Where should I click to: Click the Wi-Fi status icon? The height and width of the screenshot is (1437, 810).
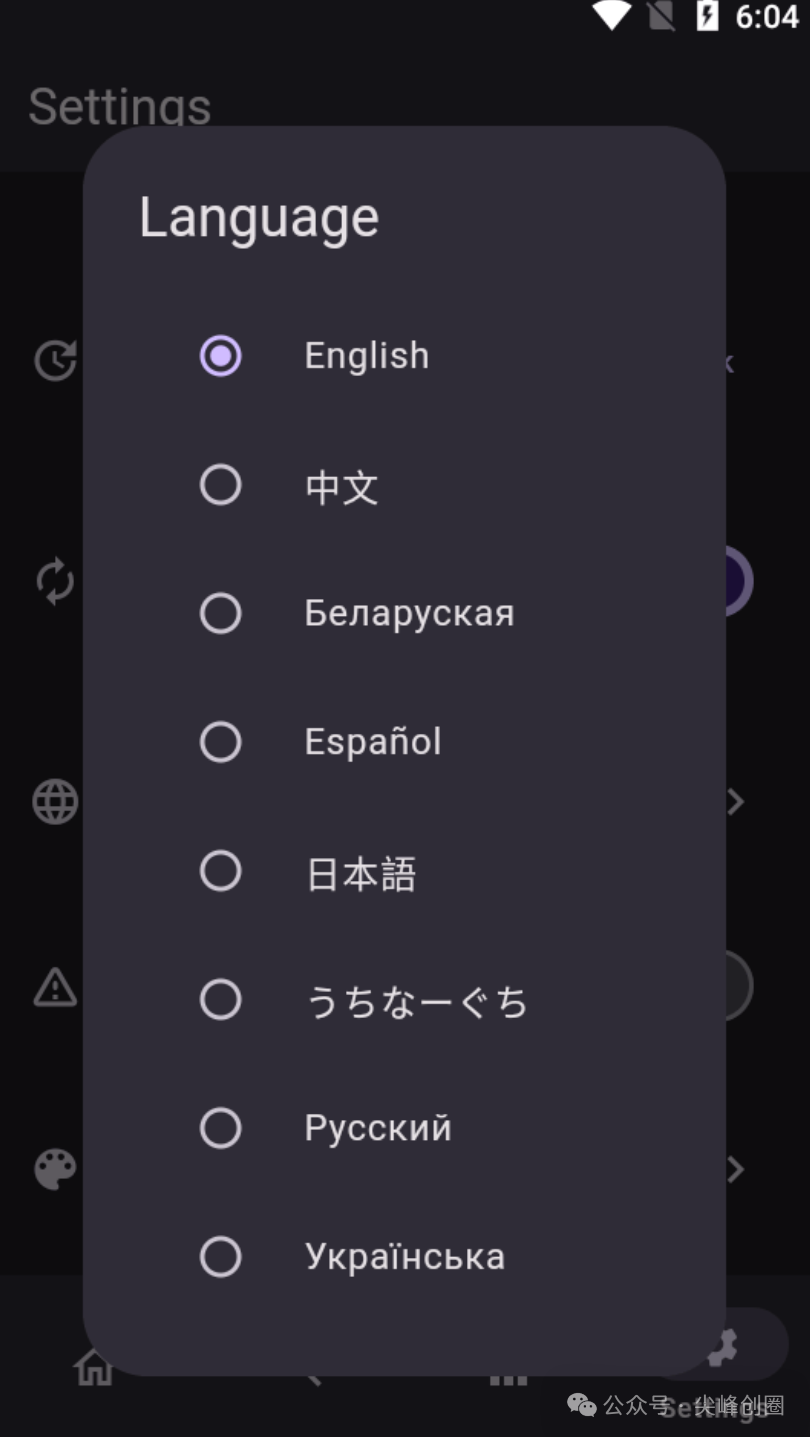point(612,15)
